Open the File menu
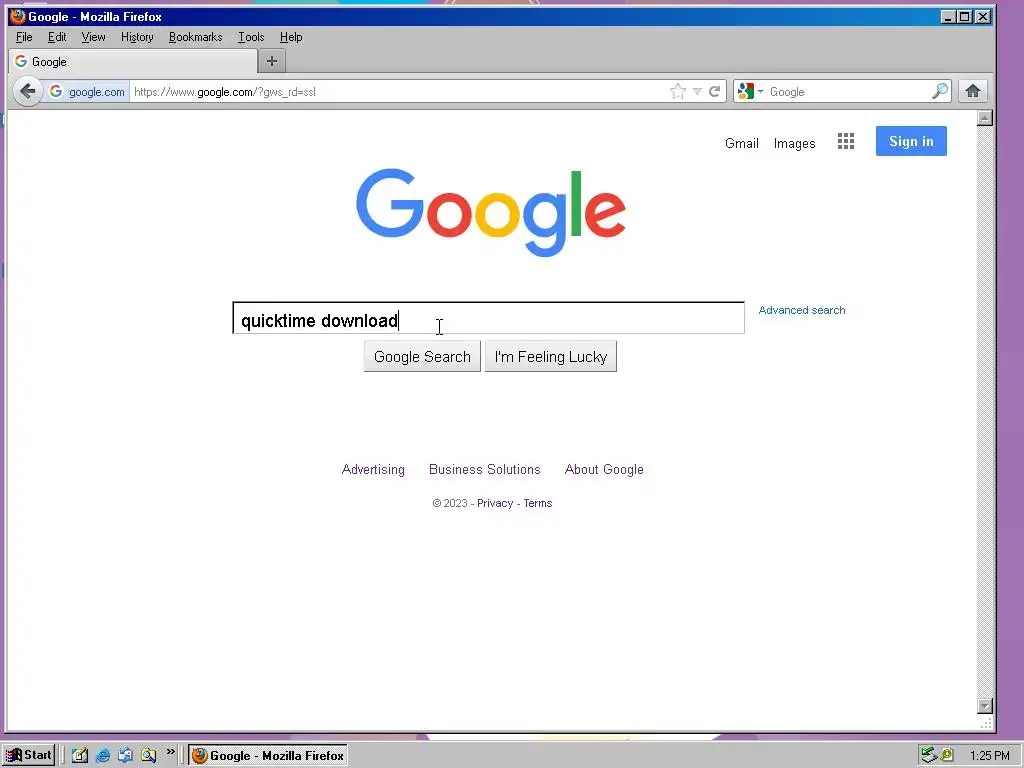This screenshot has height=768, width=1024. [24, 37]
